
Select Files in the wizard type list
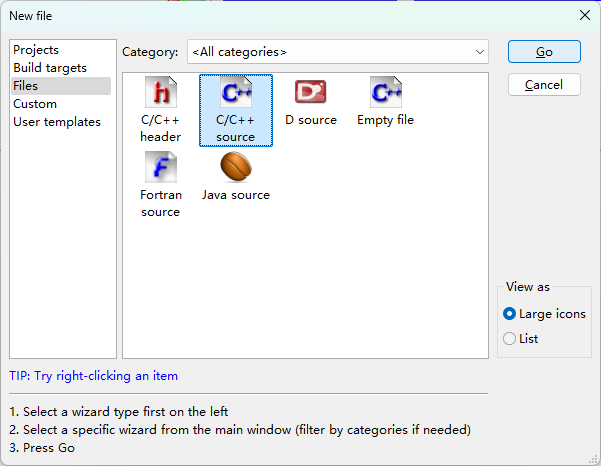[26, 86]
